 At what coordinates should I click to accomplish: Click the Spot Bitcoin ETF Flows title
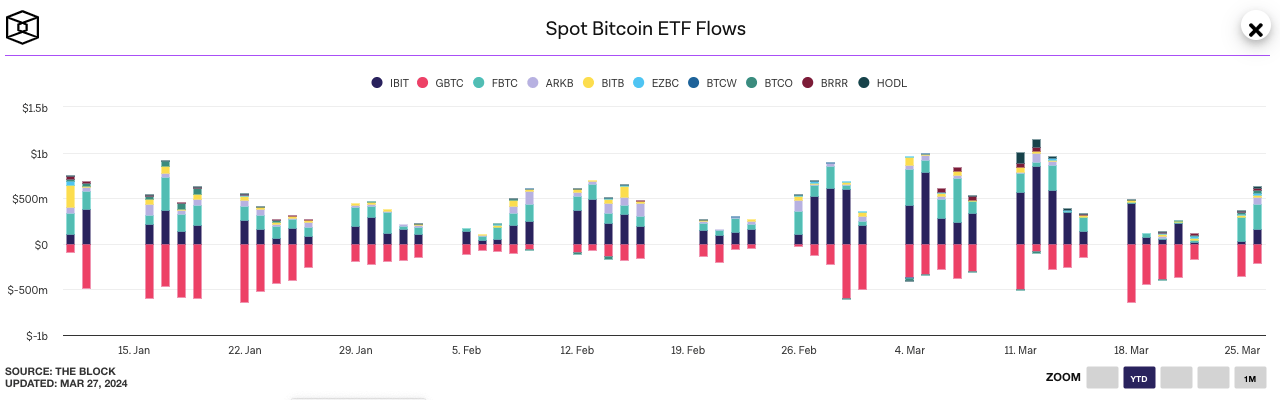(x=645, y=28)
